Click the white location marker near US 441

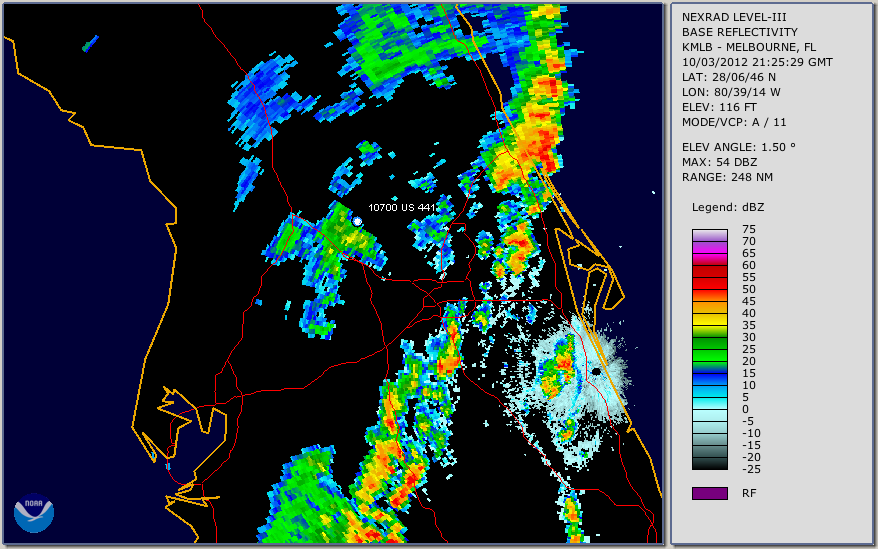click(357, 222)
